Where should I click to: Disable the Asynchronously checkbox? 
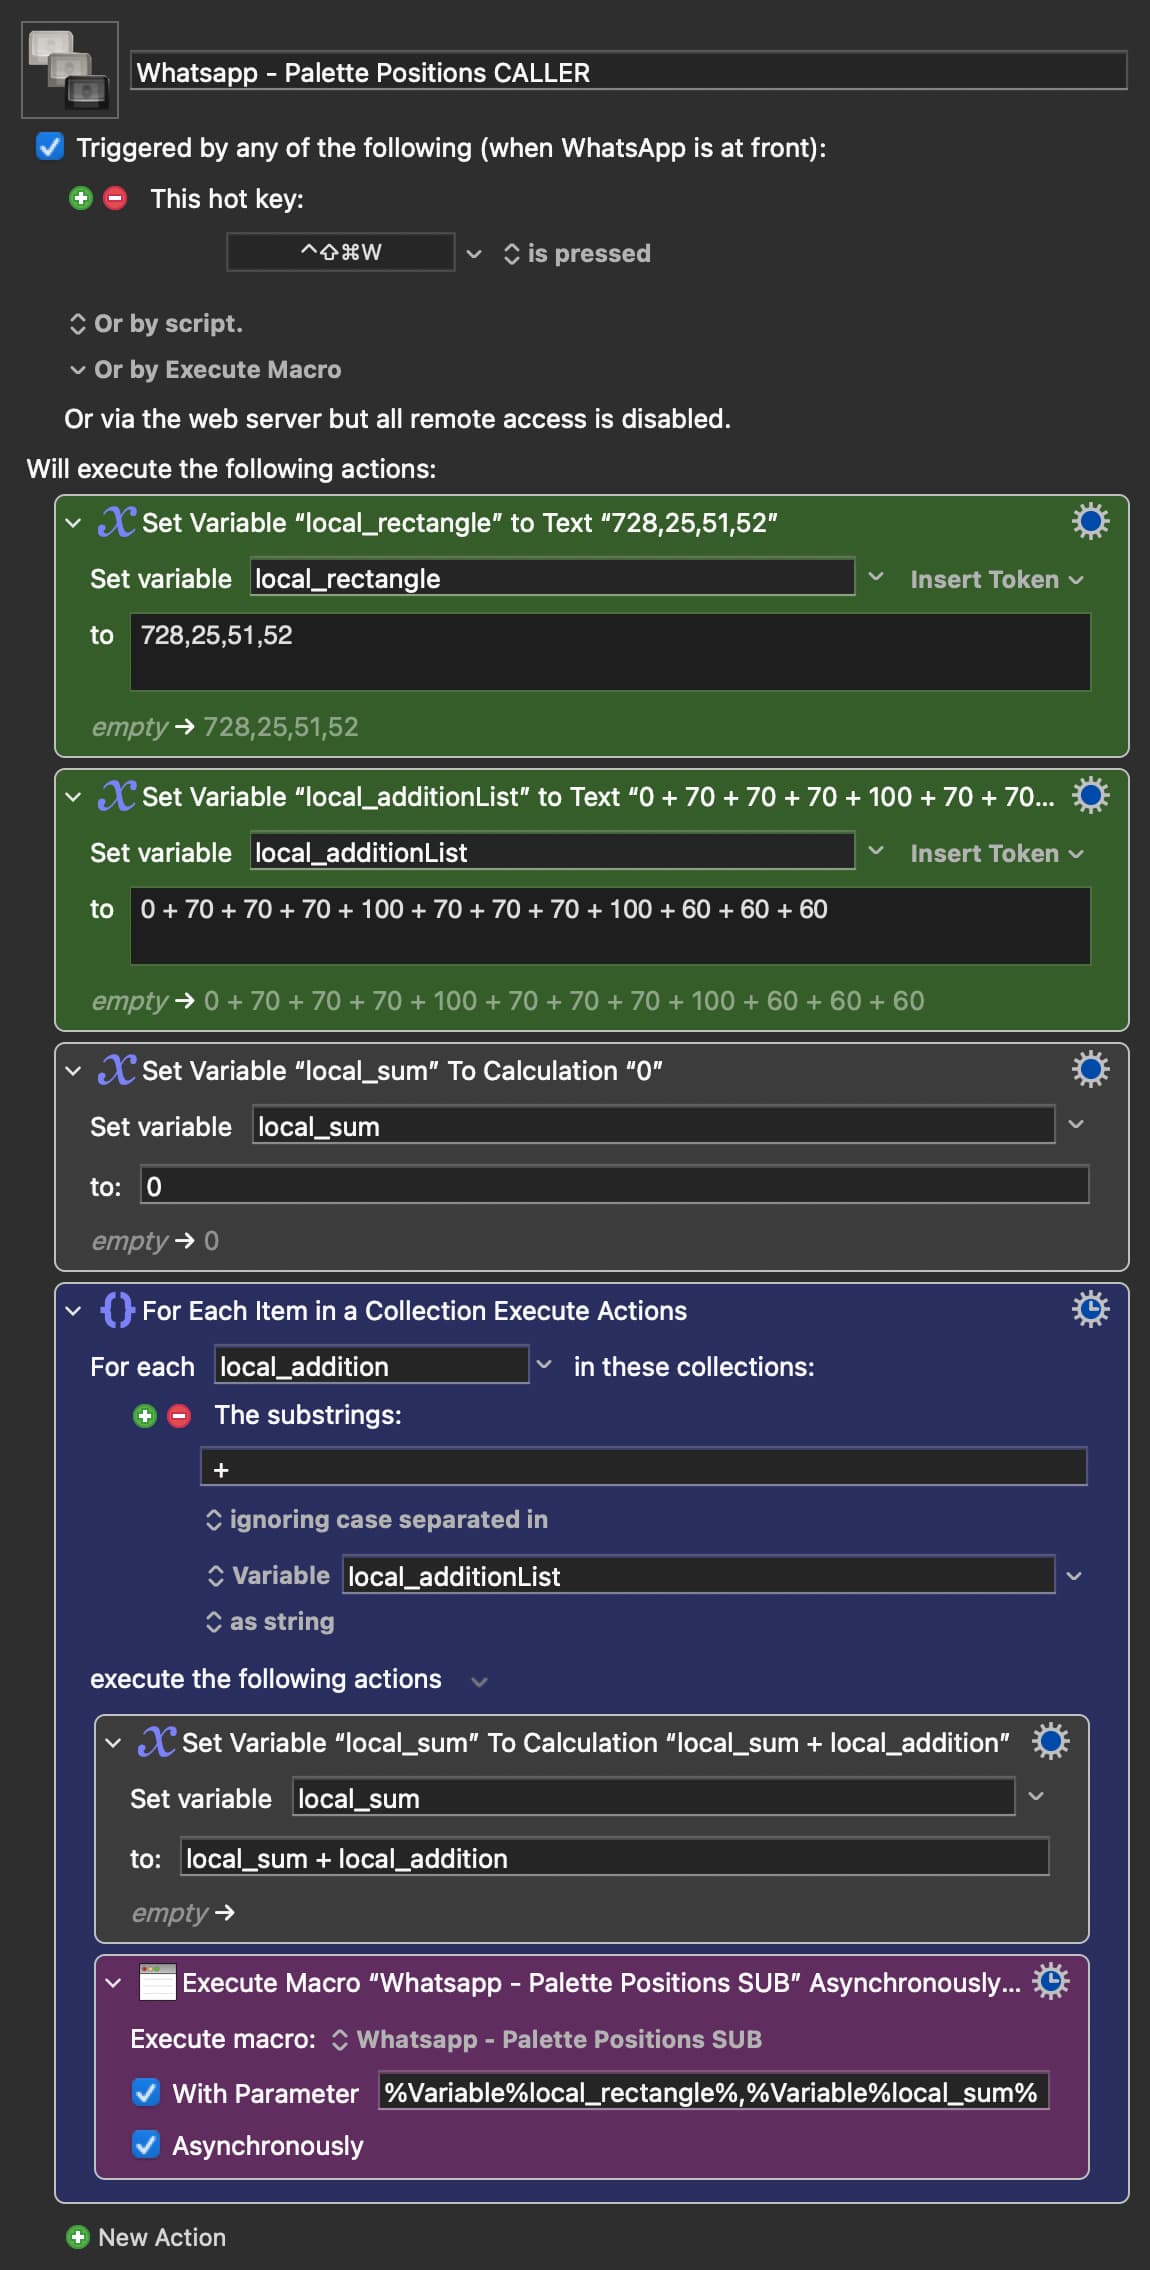coord(146,2144)
